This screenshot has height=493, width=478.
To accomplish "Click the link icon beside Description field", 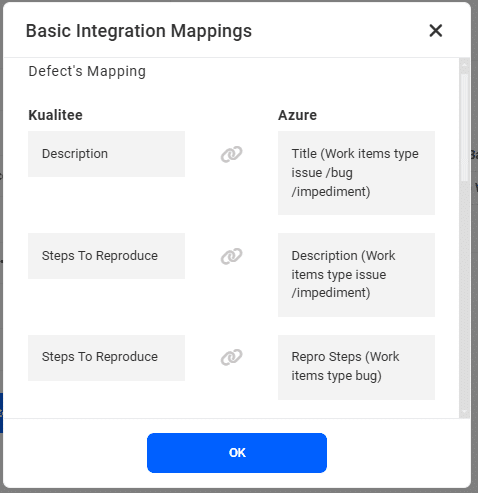I will [x=231, y=154].
